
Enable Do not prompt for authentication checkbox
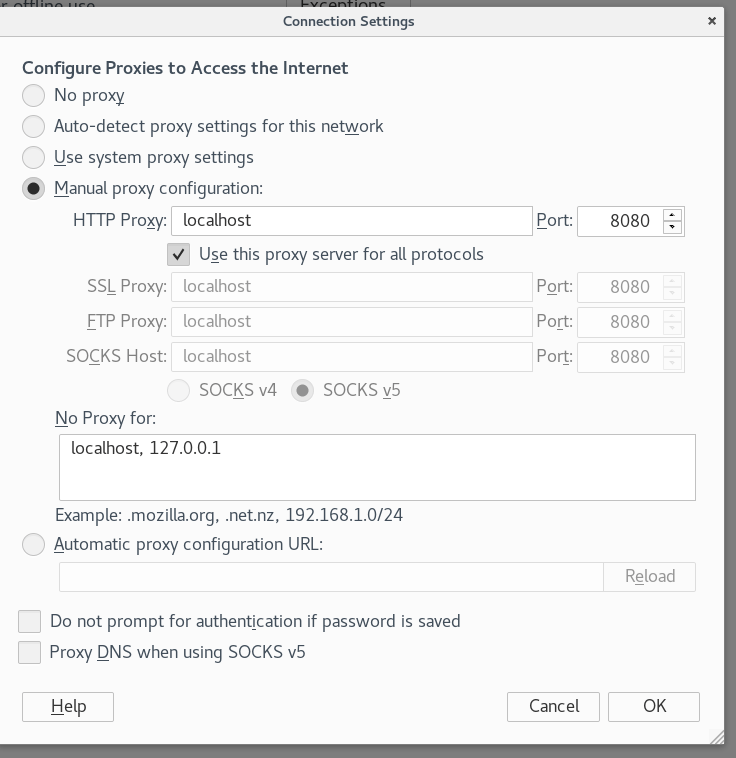(x=30, y=622)
